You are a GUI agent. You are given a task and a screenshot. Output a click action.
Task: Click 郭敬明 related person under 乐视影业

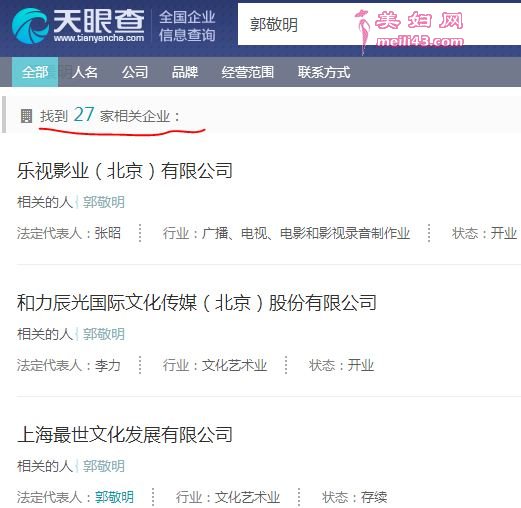[x=104, y=202]
